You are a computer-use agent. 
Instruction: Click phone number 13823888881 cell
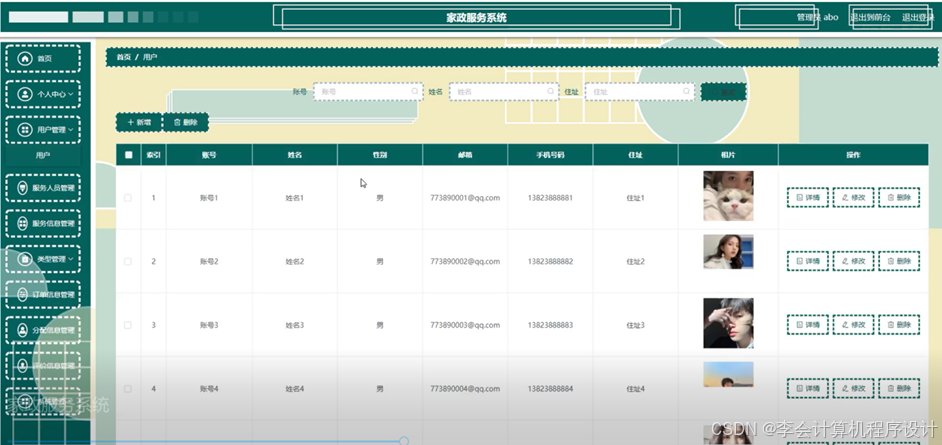(x=550, y=198)
